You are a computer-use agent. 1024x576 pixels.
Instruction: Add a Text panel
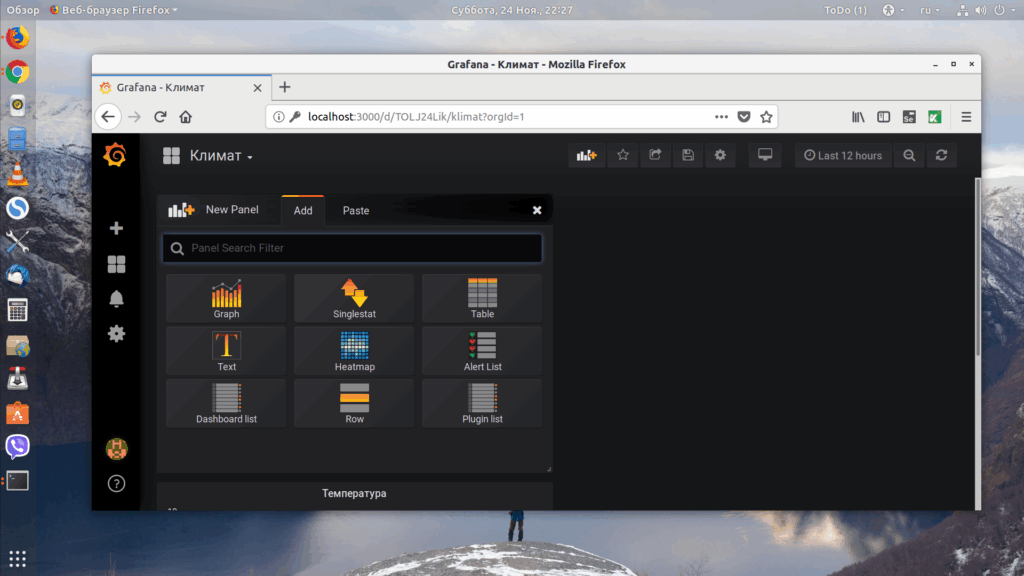click(226, 351)
